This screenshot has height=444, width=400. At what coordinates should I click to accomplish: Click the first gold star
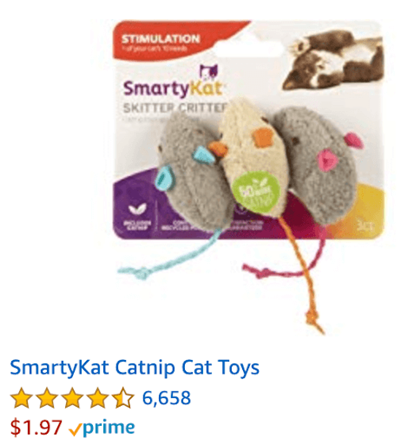click(22, 398)
